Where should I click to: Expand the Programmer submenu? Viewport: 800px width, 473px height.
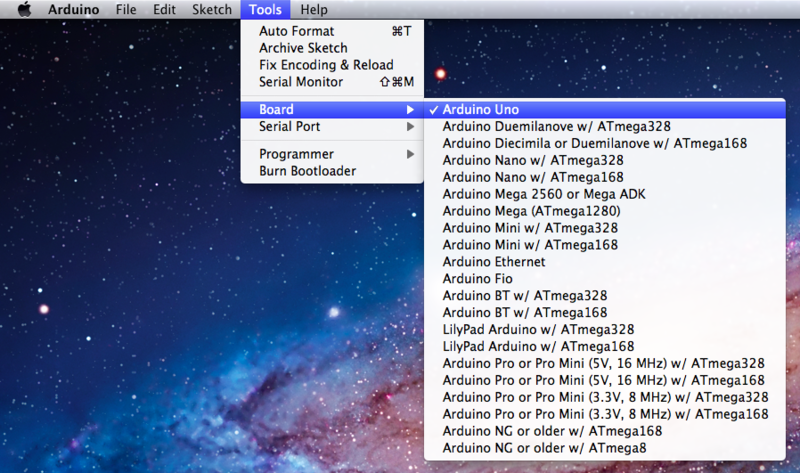point(332,154)
